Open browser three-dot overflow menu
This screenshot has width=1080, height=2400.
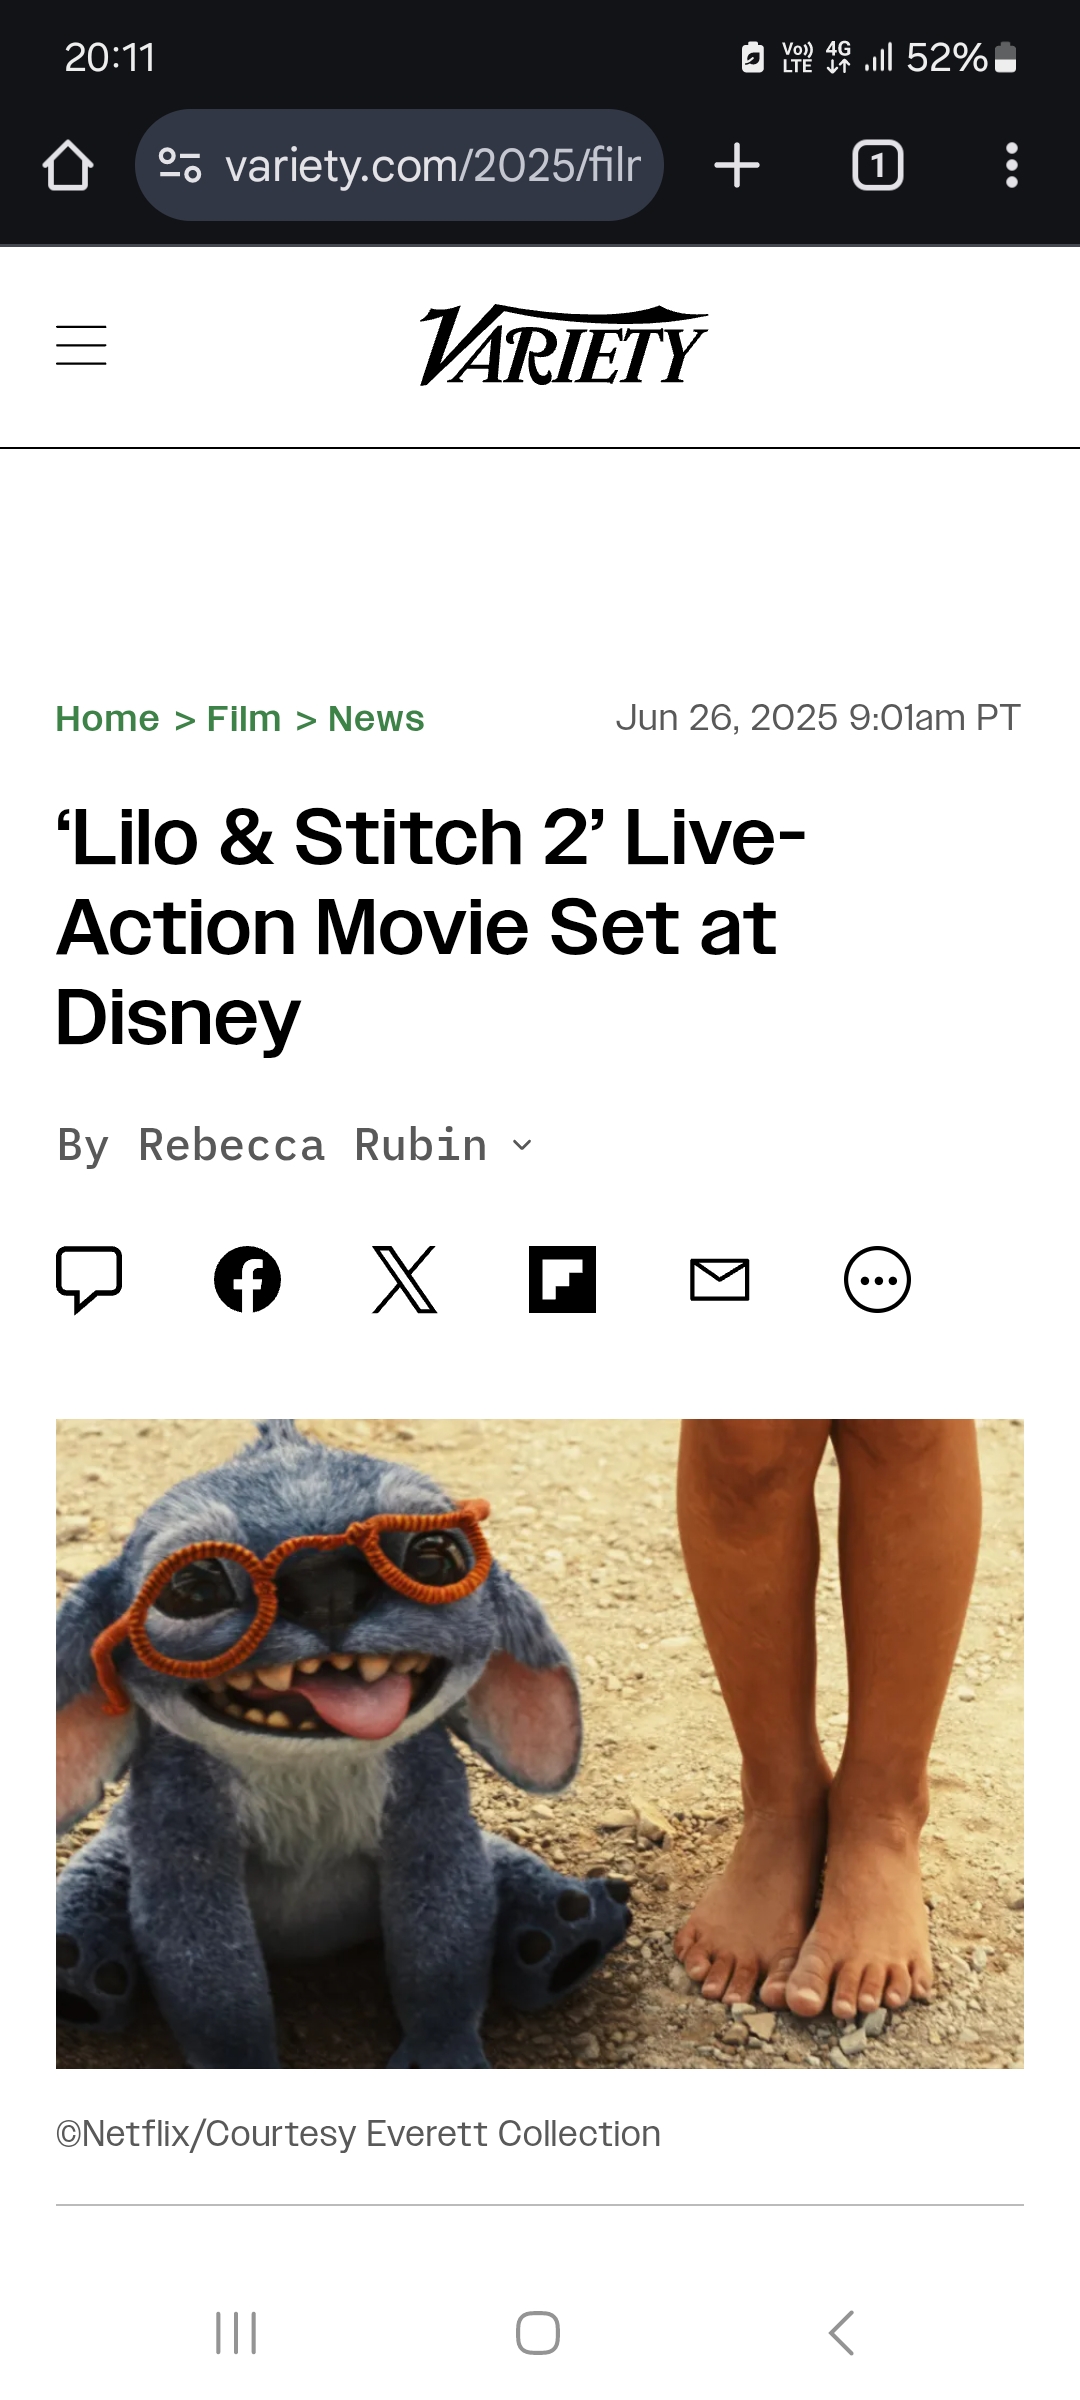(1012, 165)
